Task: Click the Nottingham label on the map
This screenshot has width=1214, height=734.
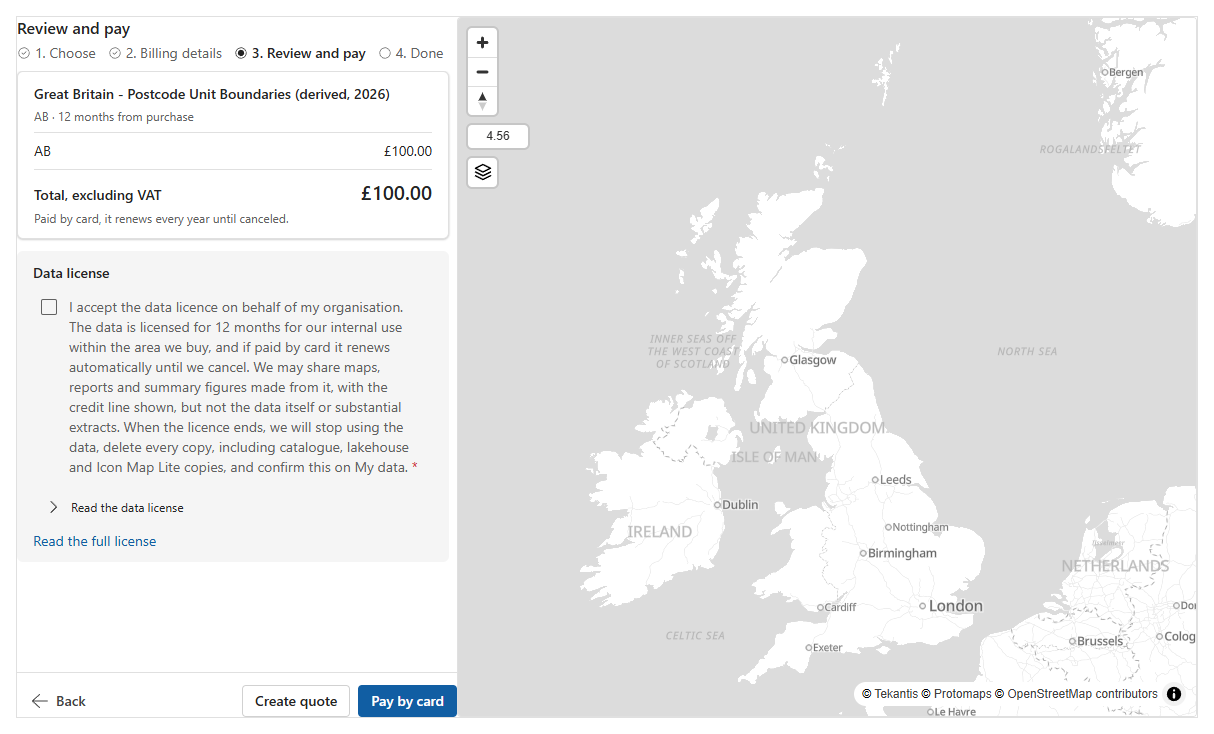Action: [x=920, y=527]
